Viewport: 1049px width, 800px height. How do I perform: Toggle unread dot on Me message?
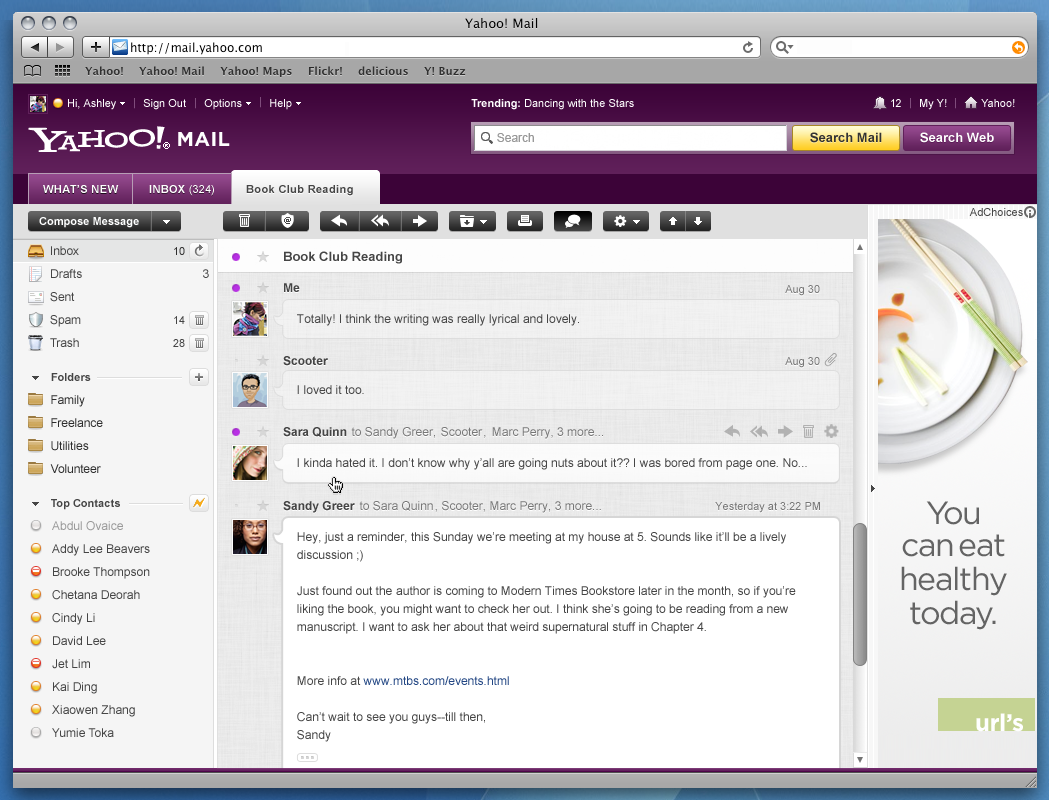coord(236,288)
